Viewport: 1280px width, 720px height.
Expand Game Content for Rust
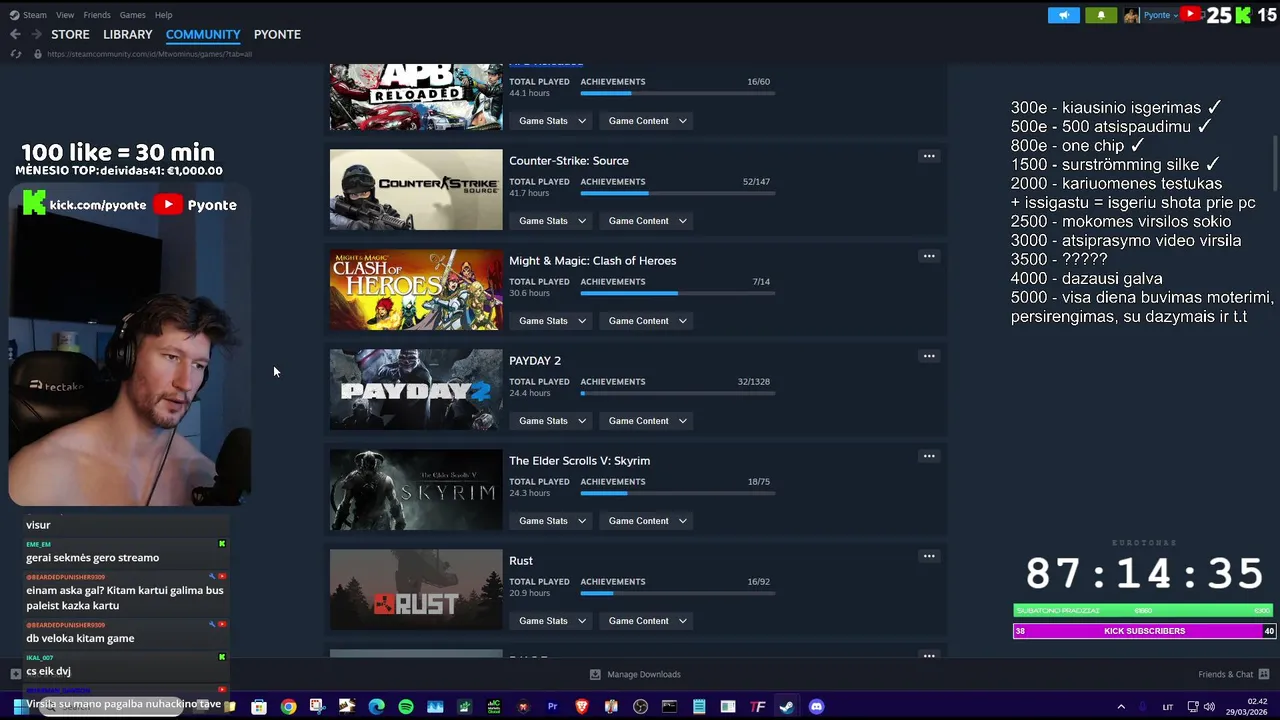[x=647, y=621]
